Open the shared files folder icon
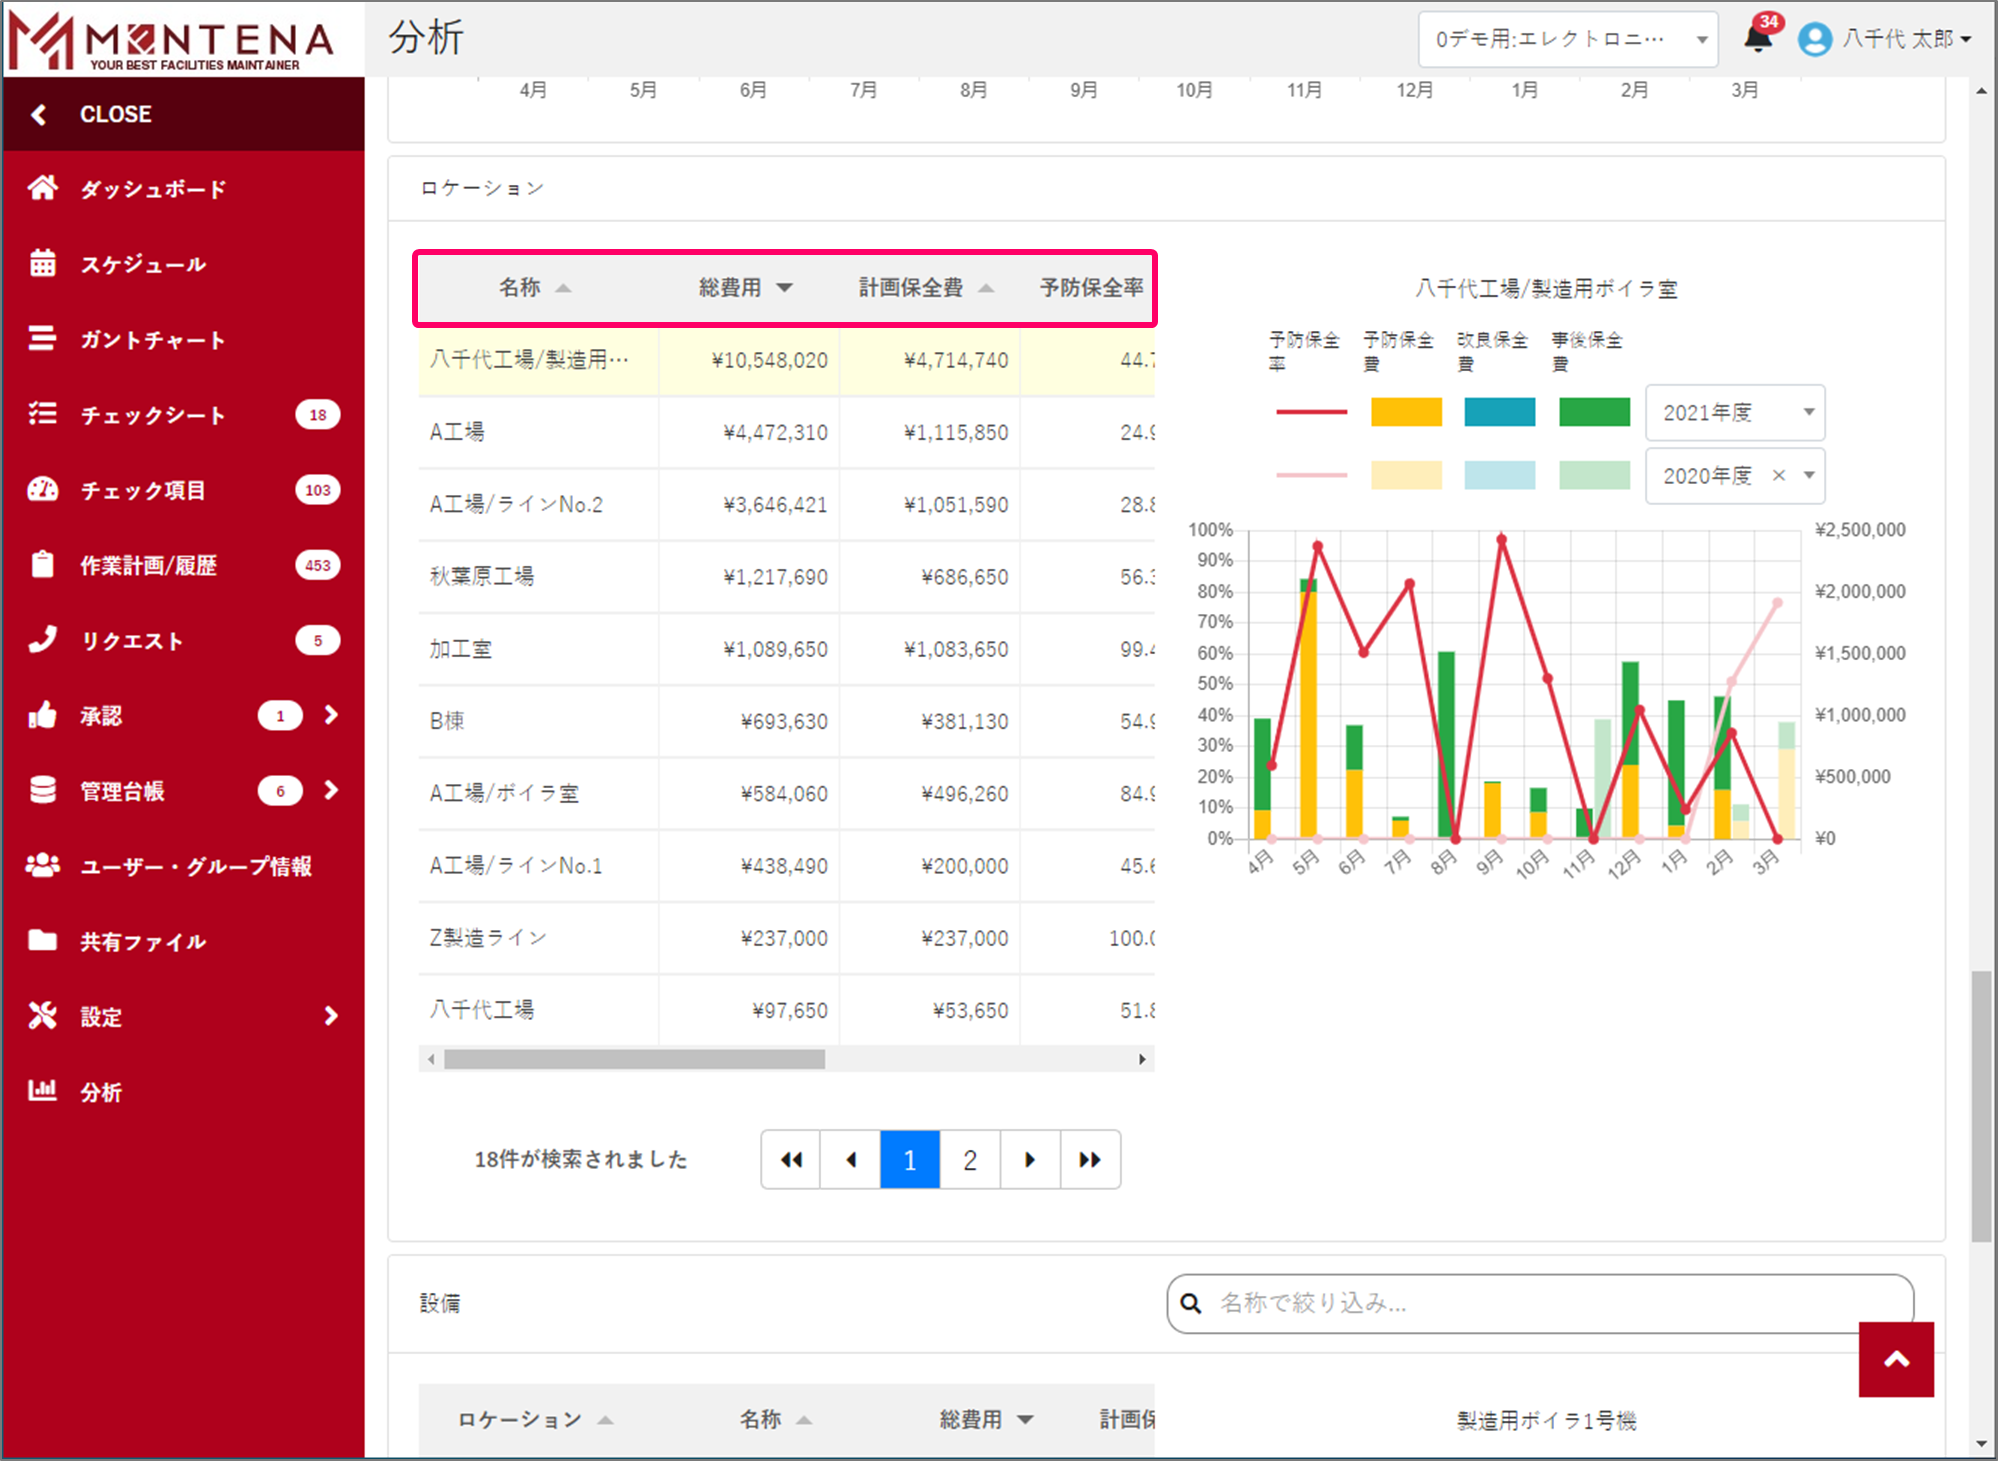The image size is (1998, 1461). pos(42,940)
